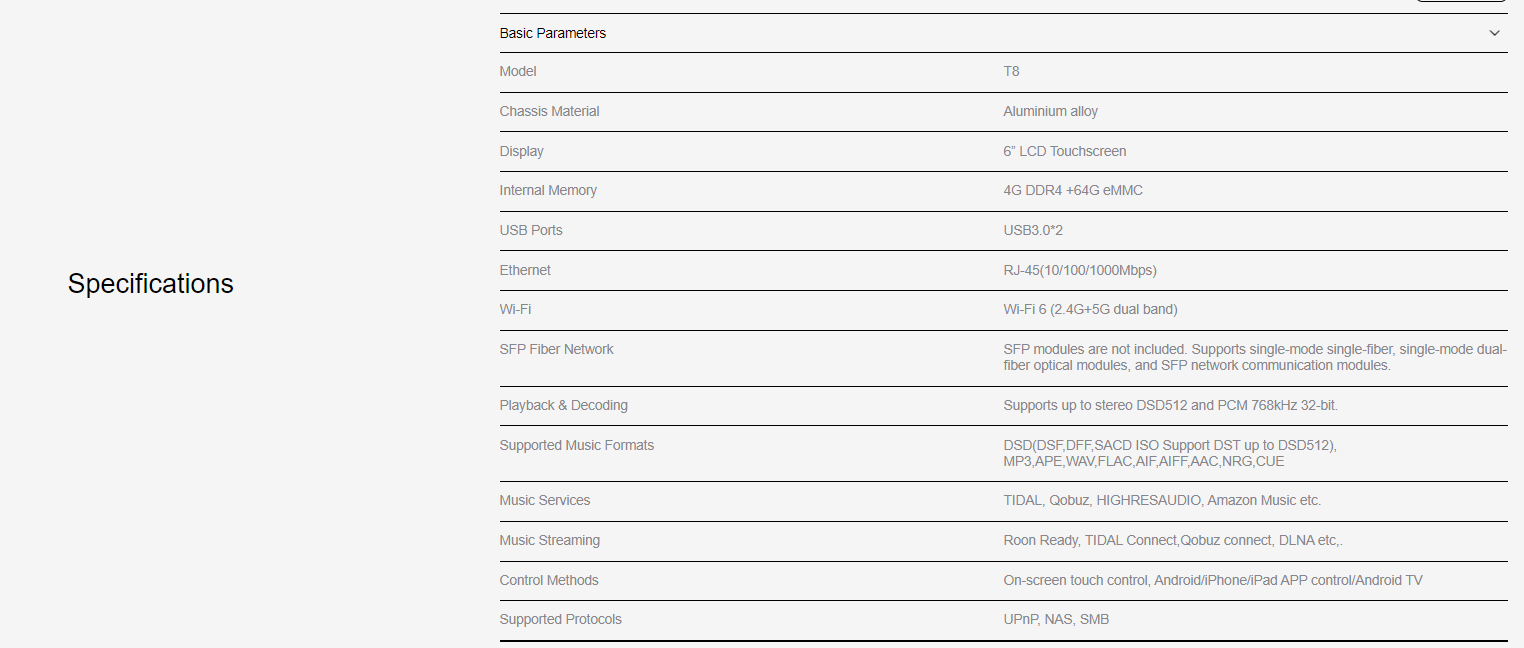Click the 6" LCD Touchscreen value
The image size is (1524, 648).
point(1064,151)
